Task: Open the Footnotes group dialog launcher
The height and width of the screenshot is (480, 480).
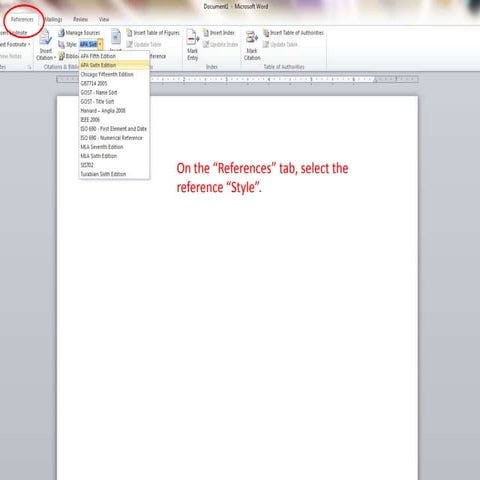Action: pos(29,67)
